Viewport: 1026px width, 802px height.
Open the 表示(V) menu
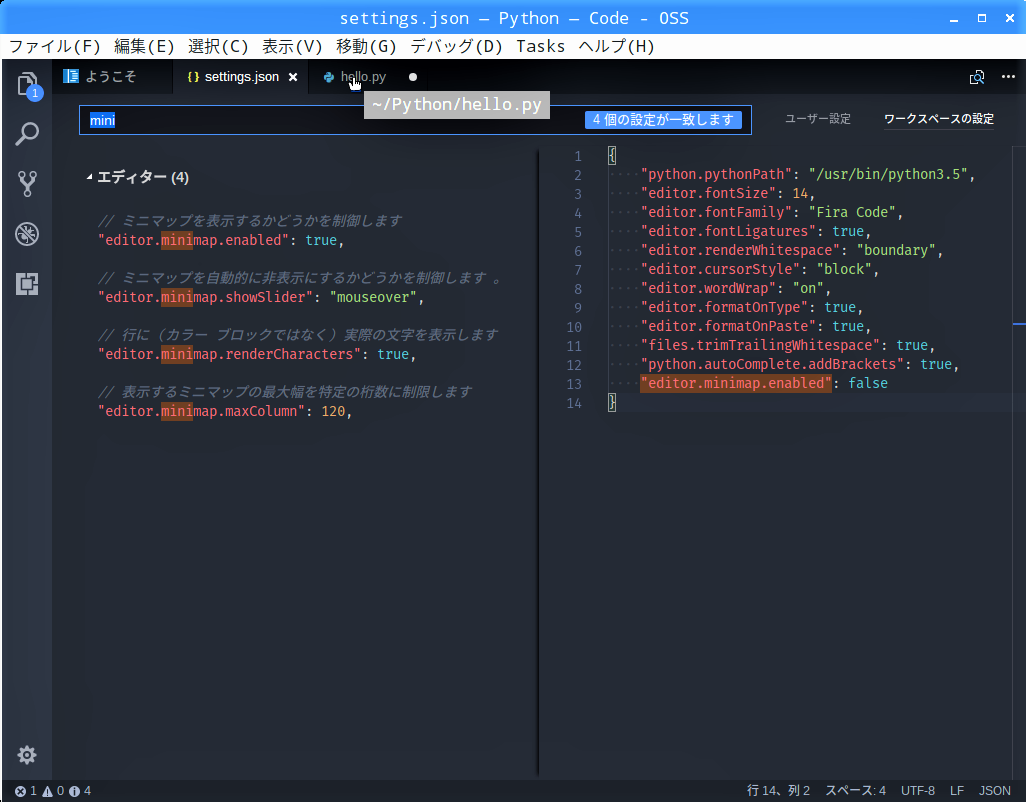coord(292,46)
